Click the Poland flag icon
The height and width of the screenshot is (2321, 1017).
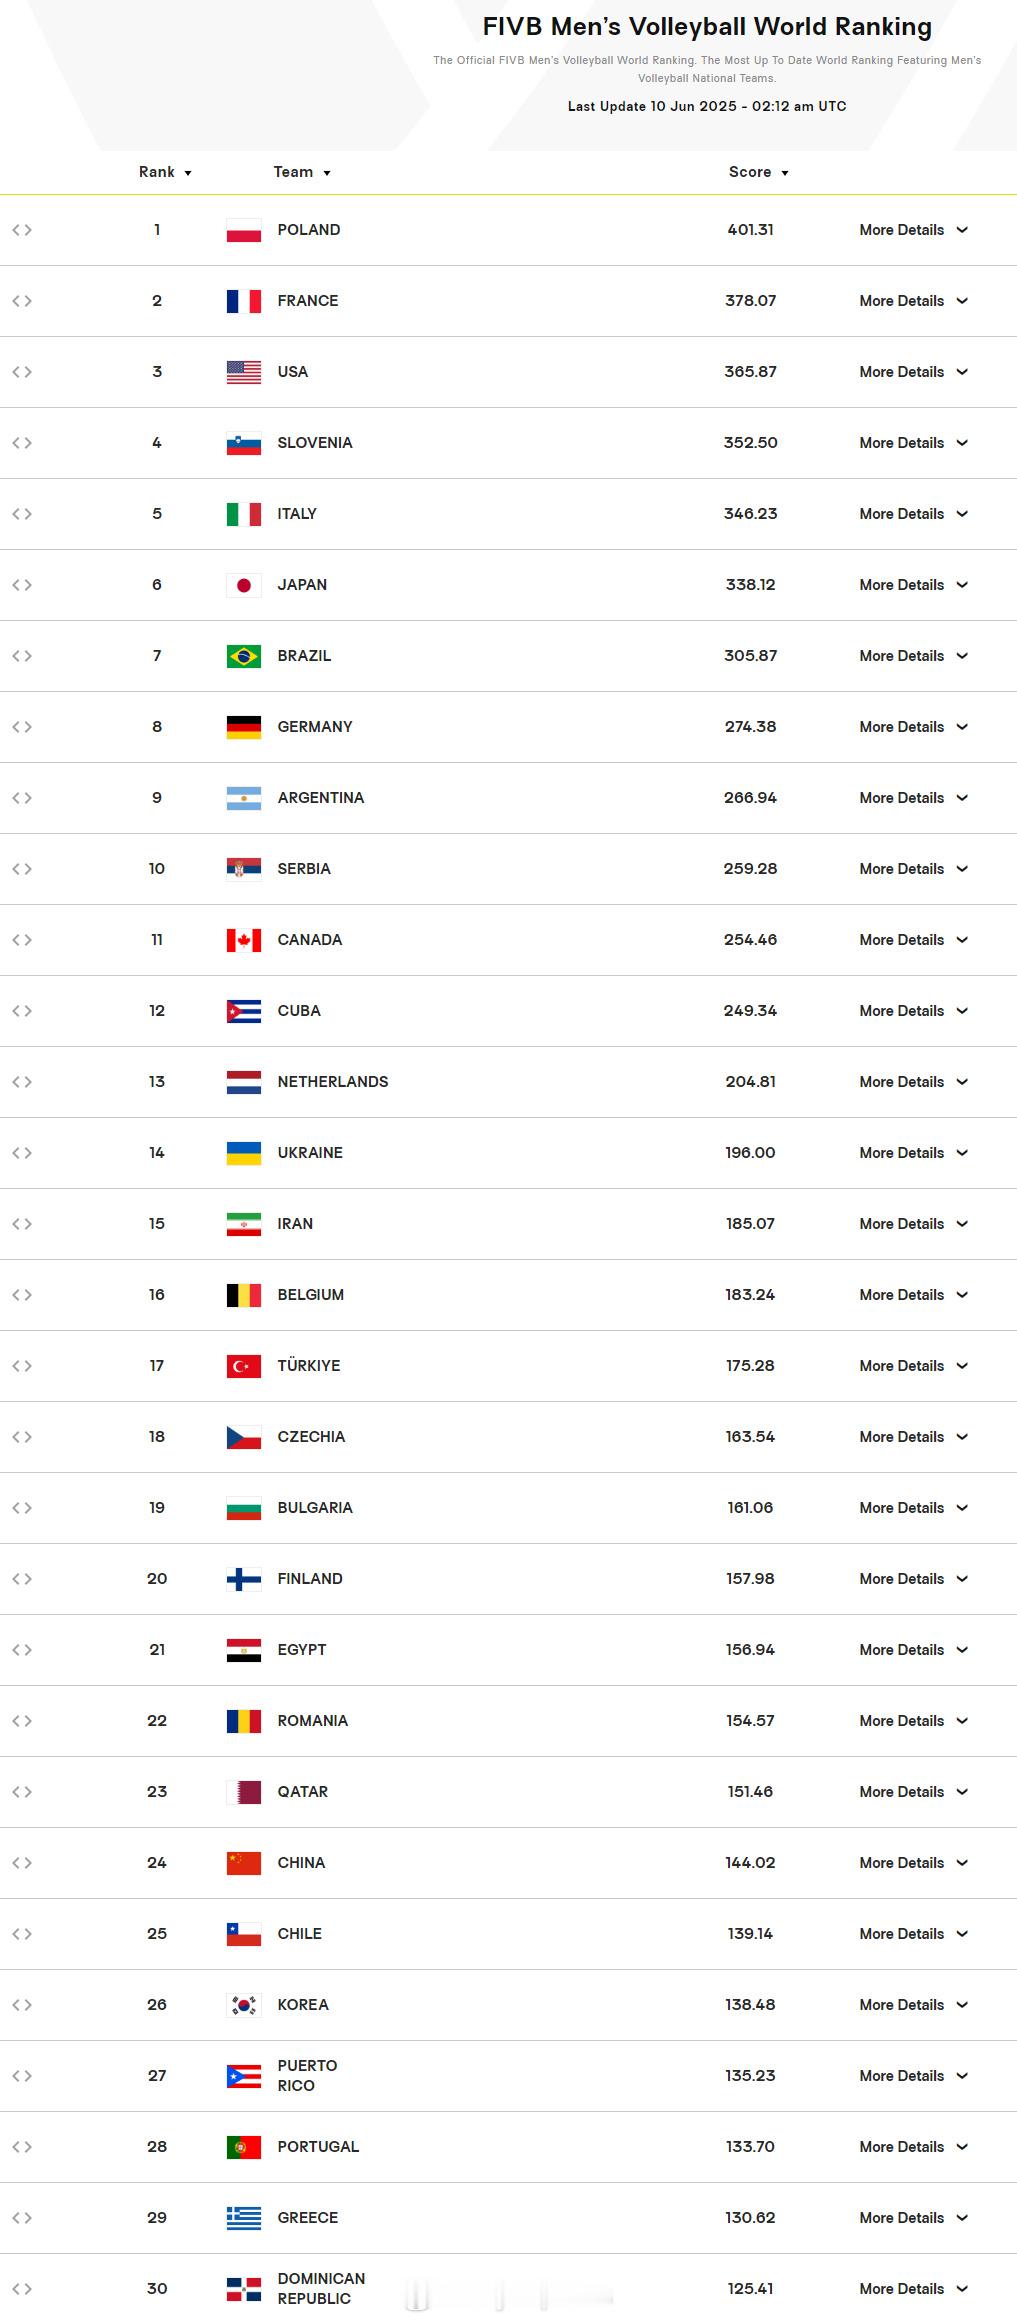click(244, 230)
